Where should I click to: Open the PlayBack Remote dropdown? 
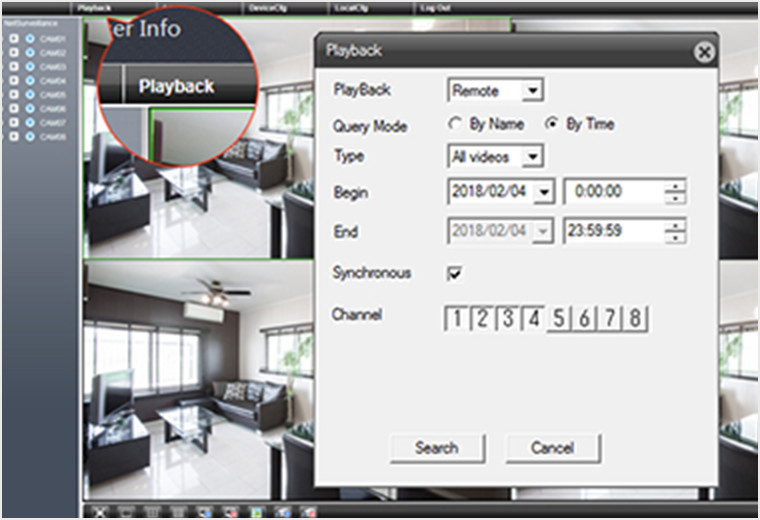(532, 91)
